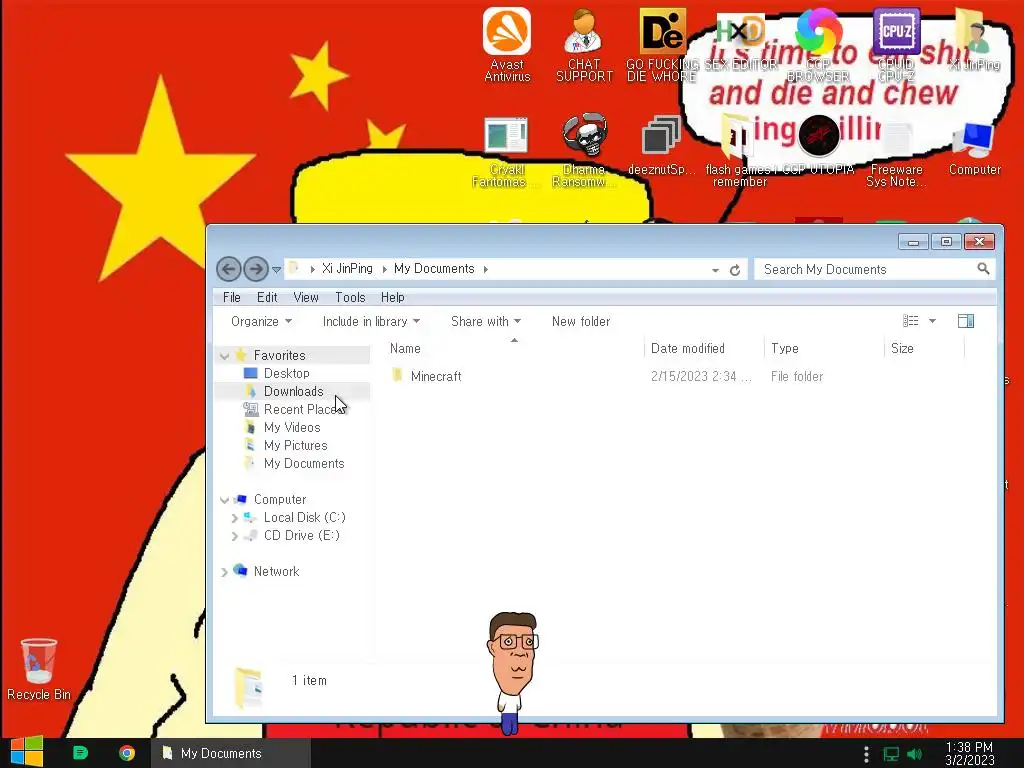Open the recent locations dropdown arrow
Viewport: 1024px width, 768px height.
coord(277,270)
